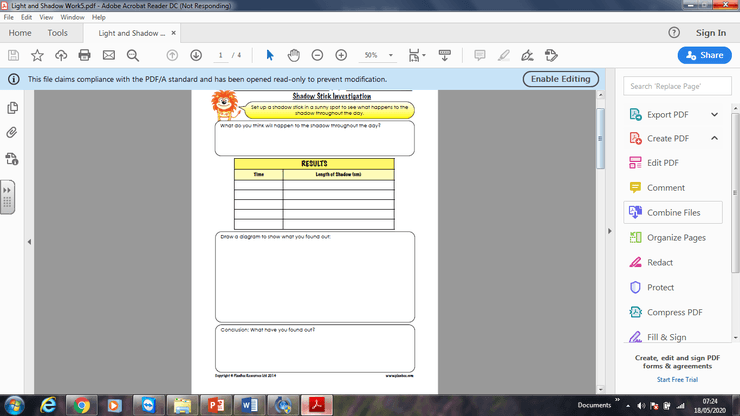Go to the next page arrow
740x416 pixels.
tap(196, 55)
